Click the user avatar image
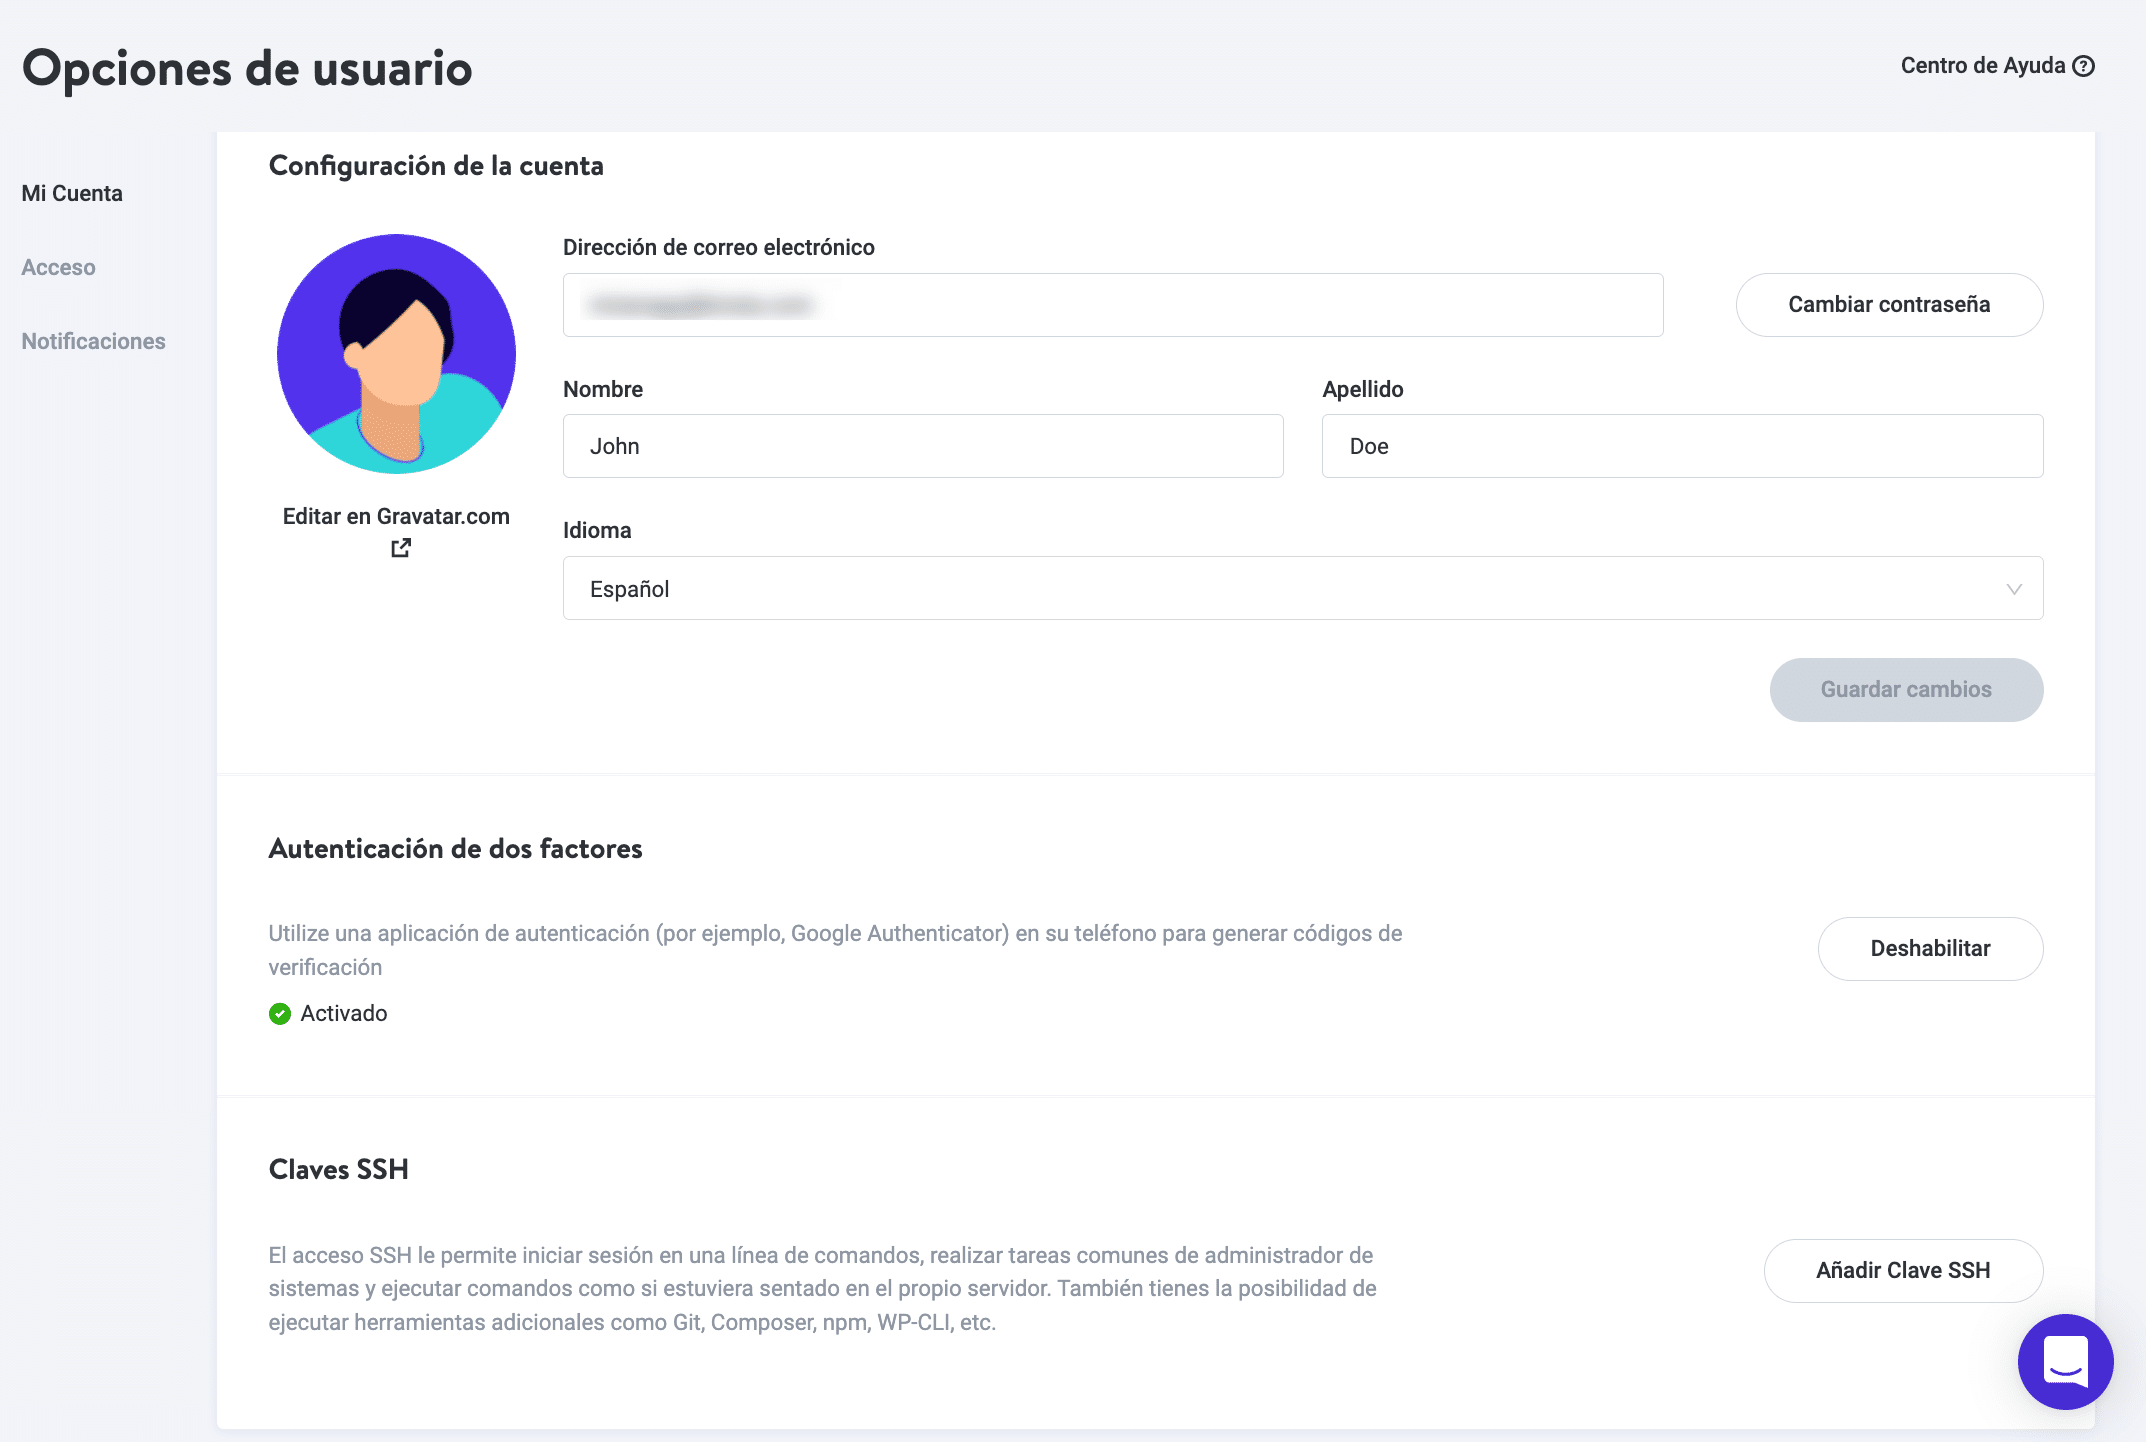Viewport: 2146px width, 1442px height. click(396, 353)
